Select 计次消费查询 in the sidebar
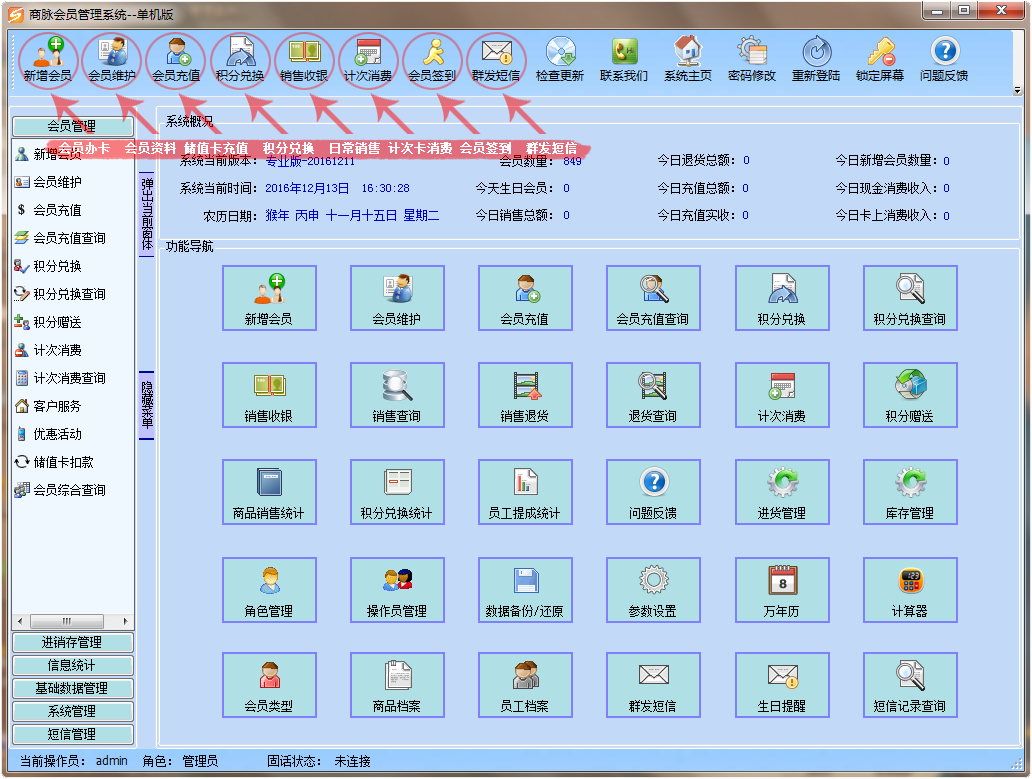Image resolution: width=1032 pixels, height=779 pixels. 61,378
